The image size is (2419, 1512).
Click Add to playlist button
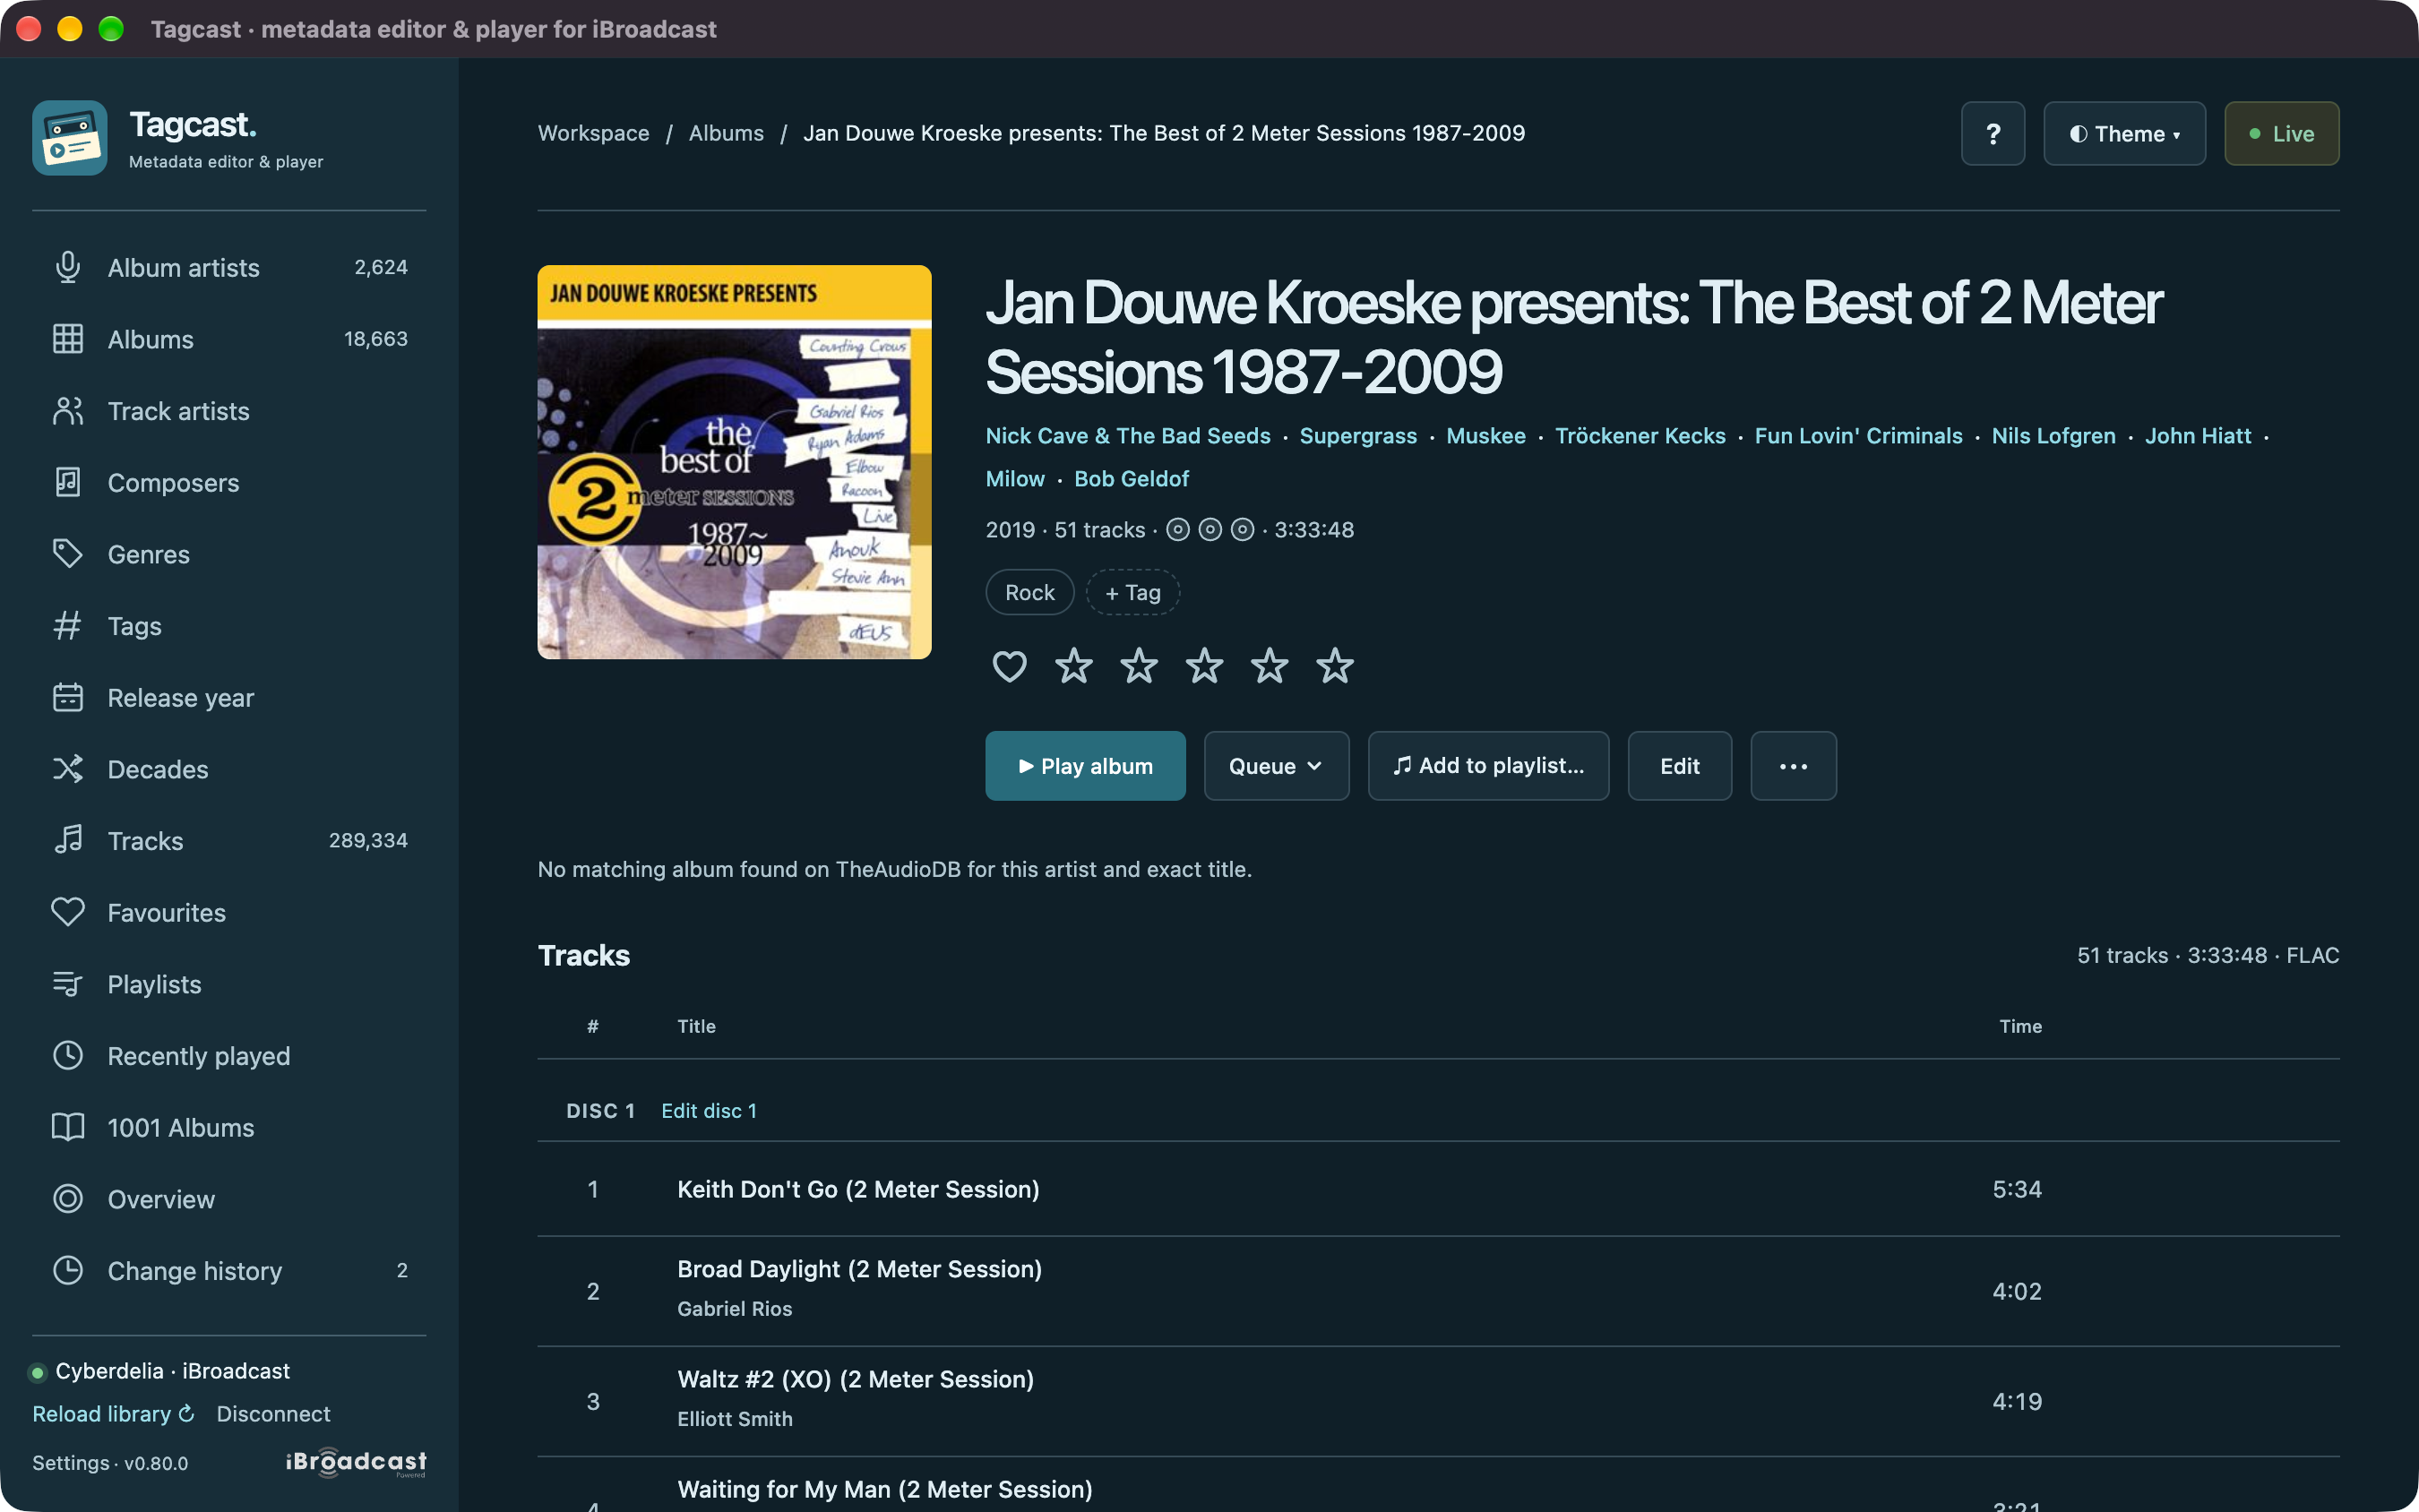coord(1488,766)
